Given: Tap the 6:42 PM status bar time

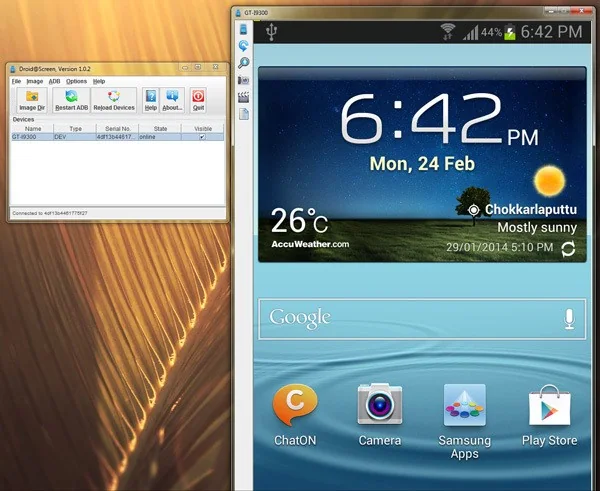Looking at the screenshot, I should point(551,32).
